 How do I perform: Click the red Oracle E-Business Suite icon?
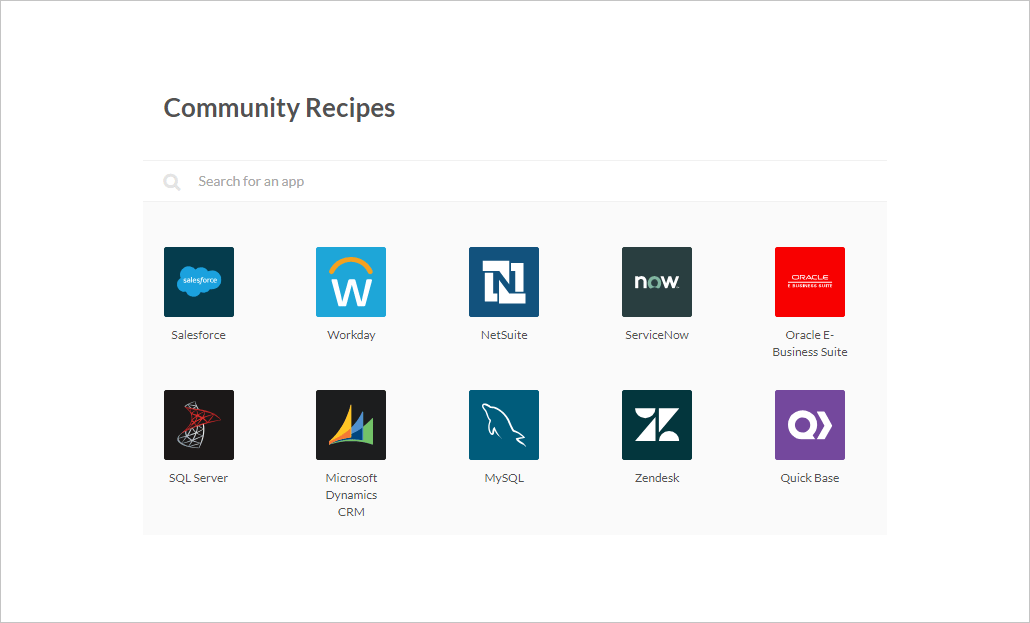tap(810, 282)
